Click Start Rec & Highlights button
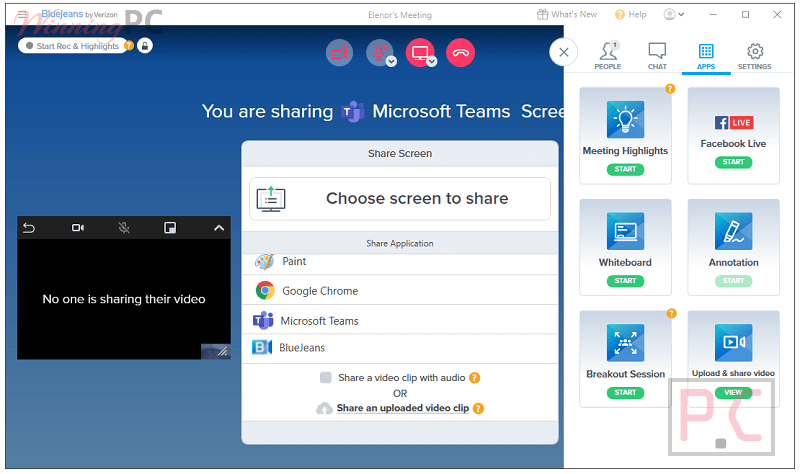The height and width of the screenshot is (474, 800). click(x=72, y=46)
